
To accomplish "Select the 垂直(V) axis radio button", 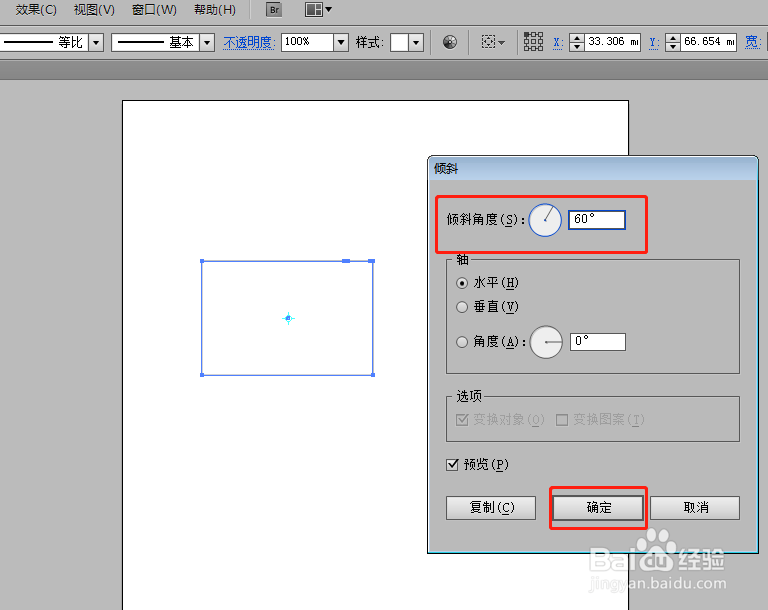I will click(x=461, y=307).
